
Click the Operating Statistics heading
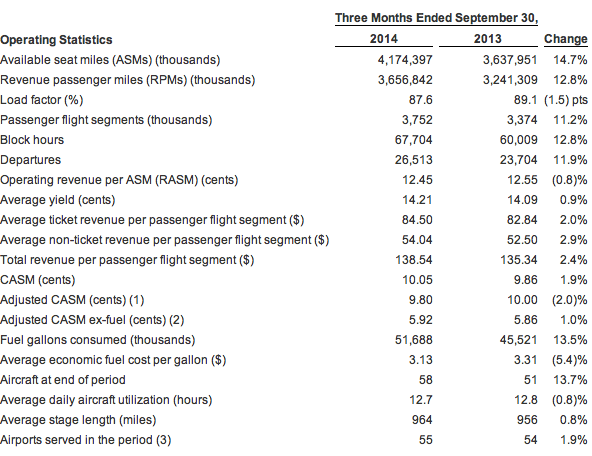coord(56,40)
